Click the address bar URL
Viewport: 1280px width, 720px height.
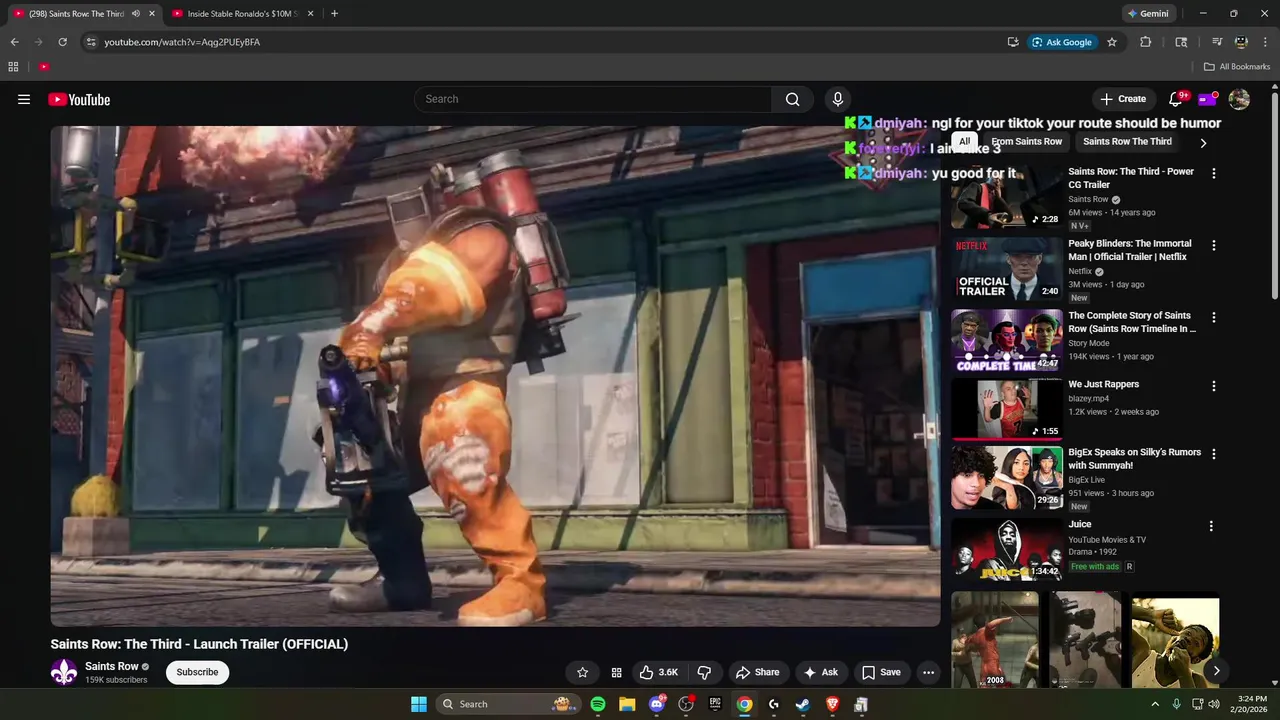click(182, 42)
